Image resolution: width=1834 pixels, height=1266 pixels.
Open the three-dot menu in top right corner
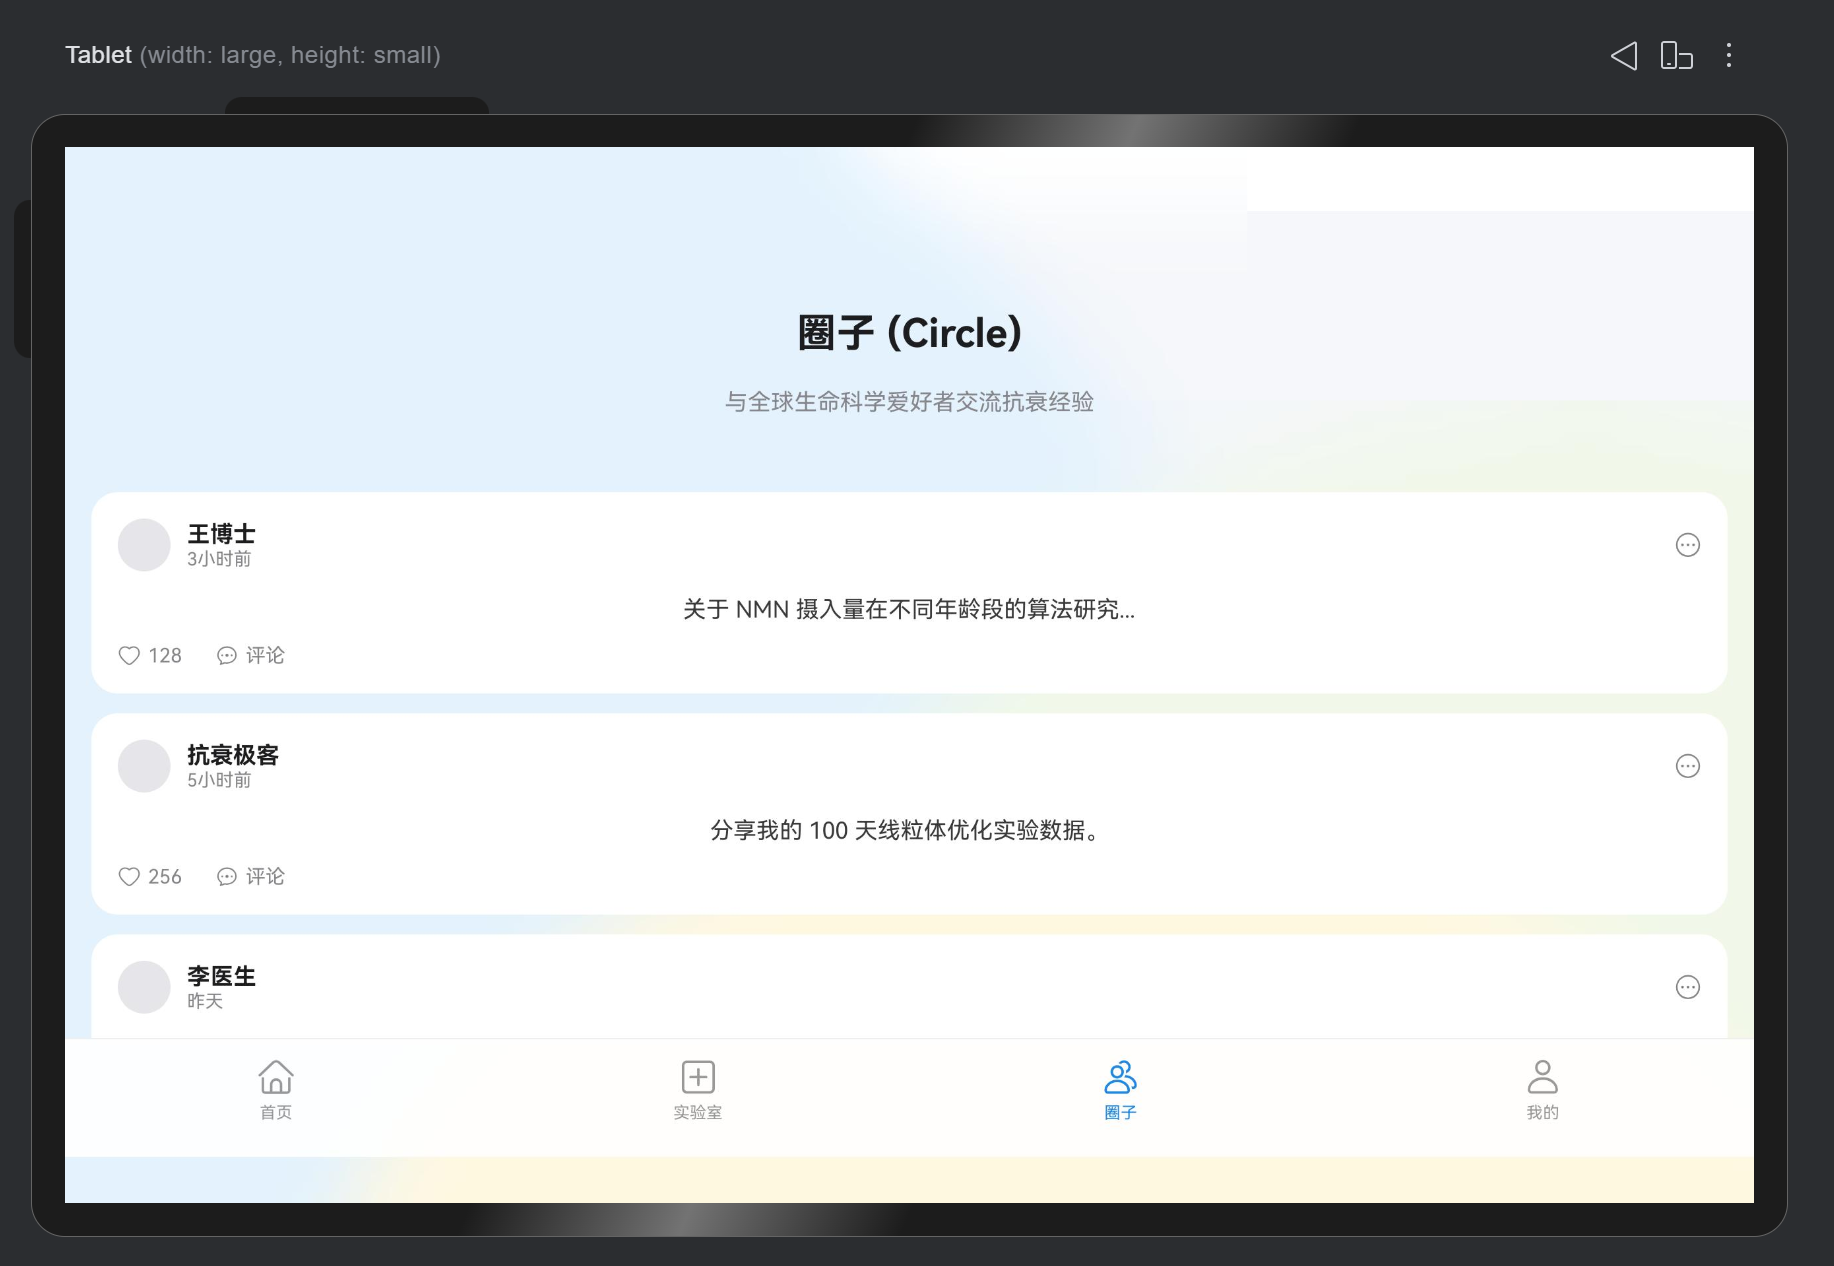pyautogui.click(x=1728, y=55)
